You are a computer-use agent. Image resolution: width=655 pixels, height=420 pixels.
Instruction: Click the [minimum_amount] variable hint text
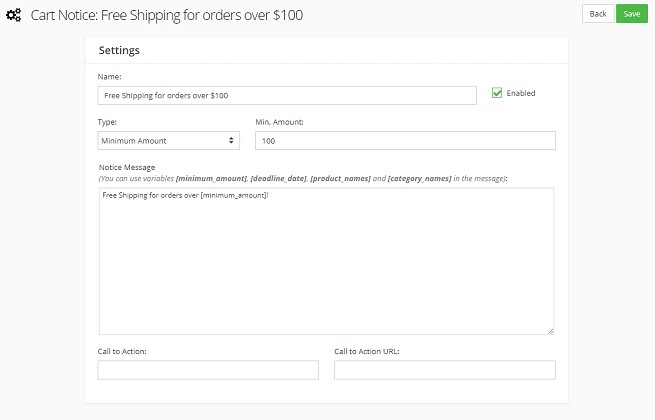click(x=211, y=178)
